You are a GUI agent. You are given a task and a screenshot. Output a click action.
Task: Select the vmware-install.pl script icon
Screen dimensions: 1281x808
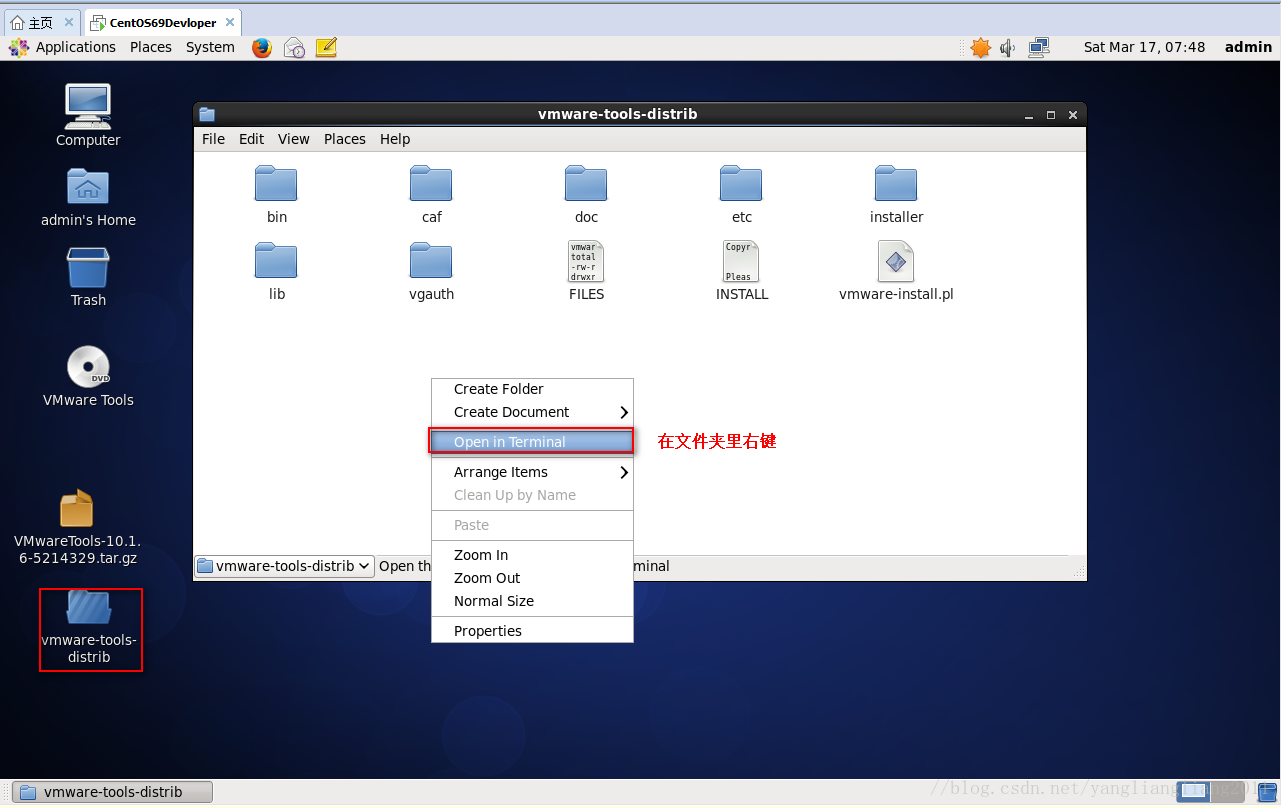(x=896, y=261)
